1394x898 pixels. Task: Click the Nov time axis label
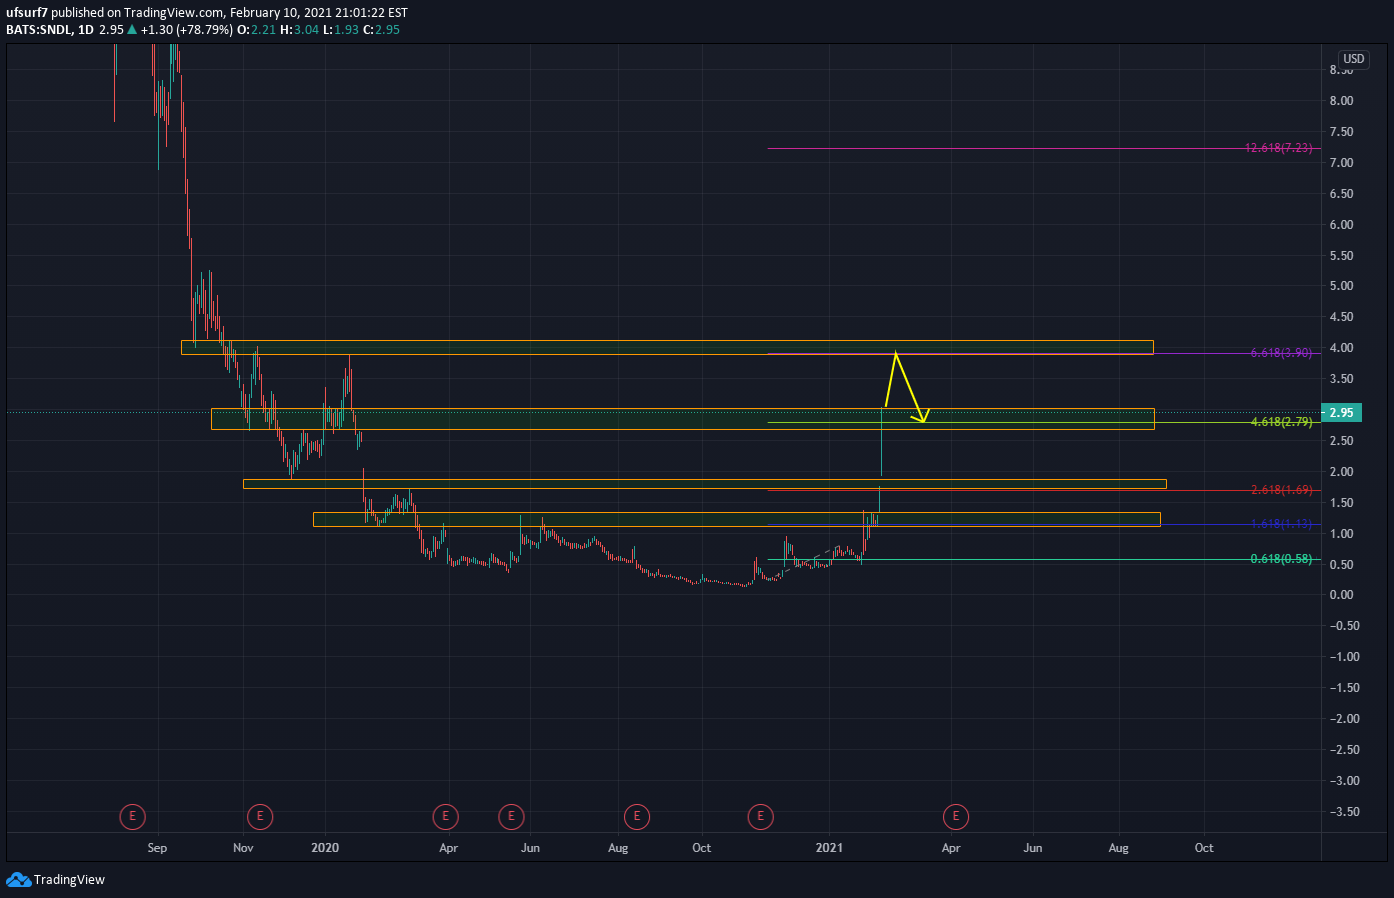pos(243,848)
